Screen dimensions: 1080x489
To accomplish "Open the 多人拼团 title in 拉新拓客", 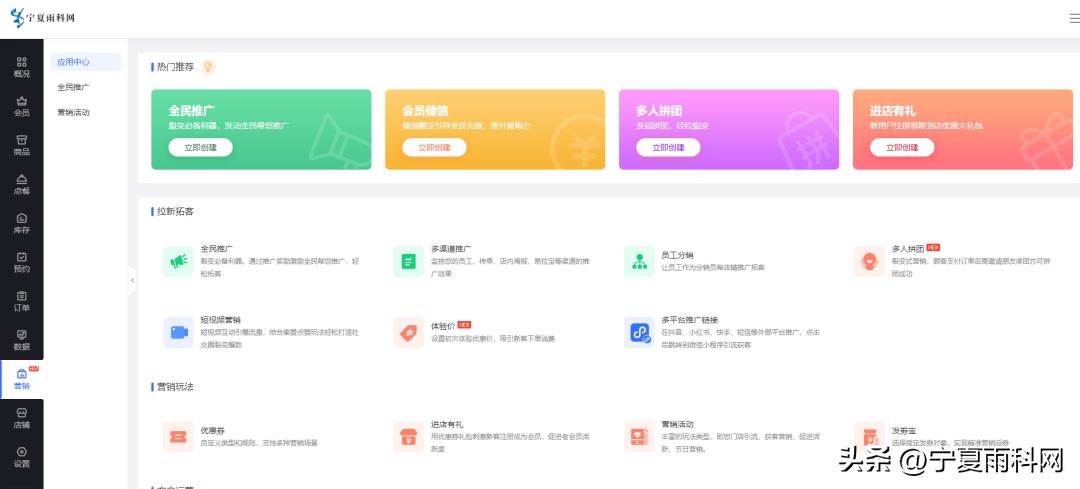I will (x=908, y=248).
